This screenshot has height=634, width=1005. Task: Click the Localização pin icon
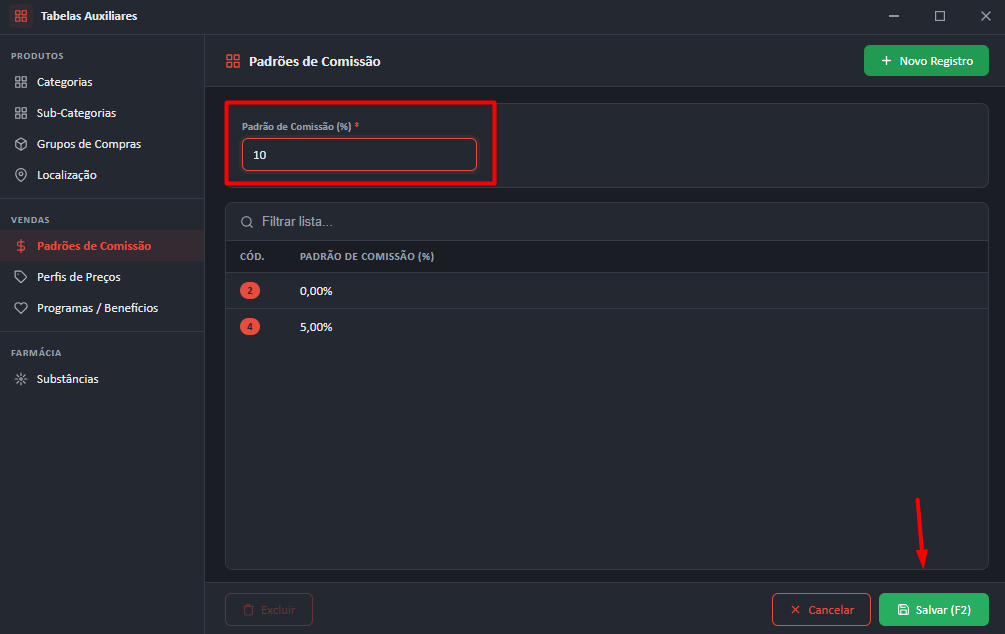point(21,175)
